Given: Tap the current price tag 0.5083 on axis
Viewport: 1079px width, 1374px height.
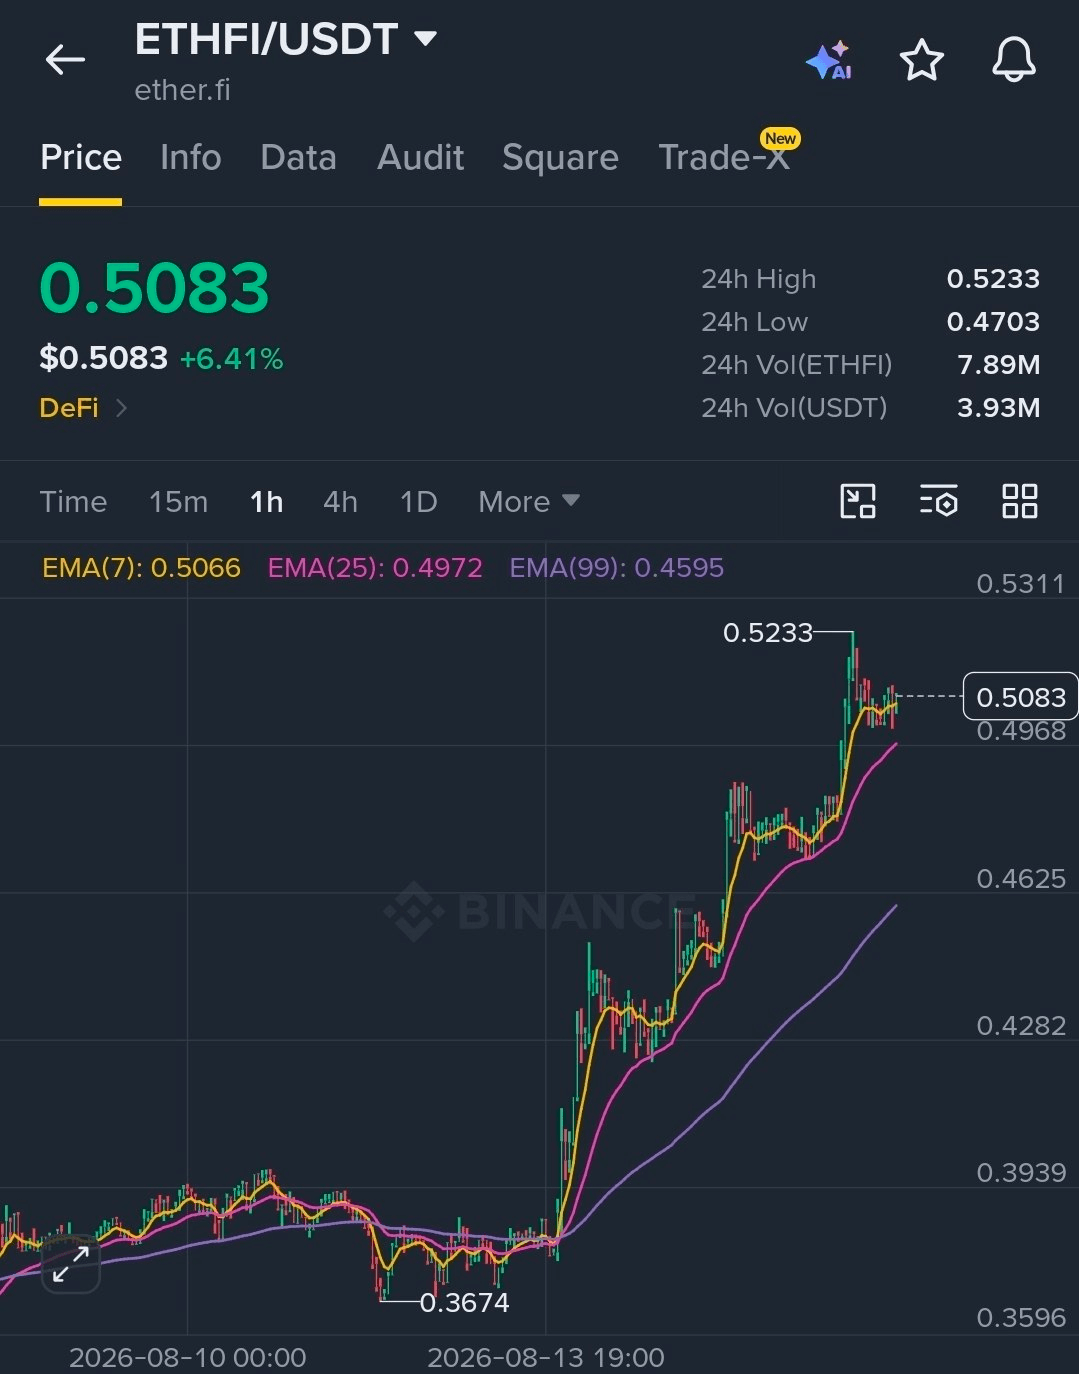Looking at the screenshot, I should (x=1020, y=697).
